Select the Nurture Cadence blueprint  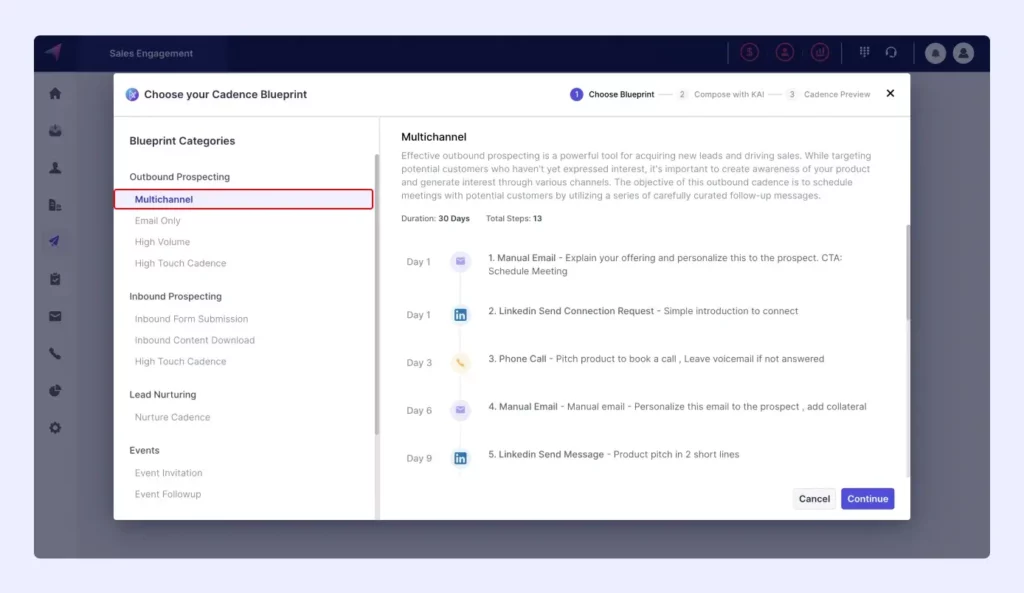(x=172, y=417)
